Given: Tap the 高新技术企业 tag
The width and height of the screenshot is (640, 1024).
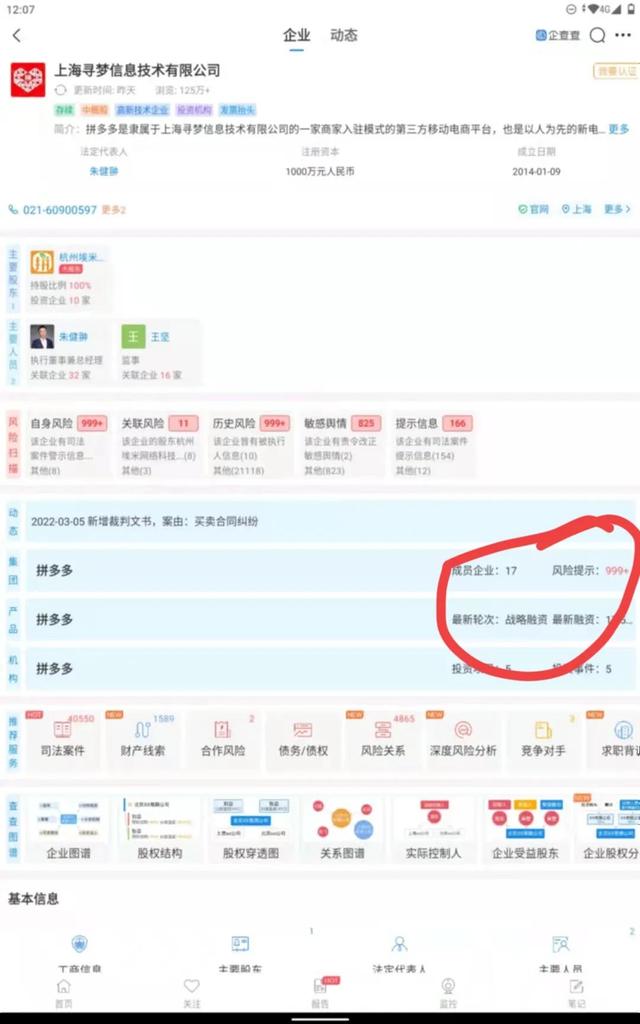Looking at the screenshot, I should tap(142, 110).
